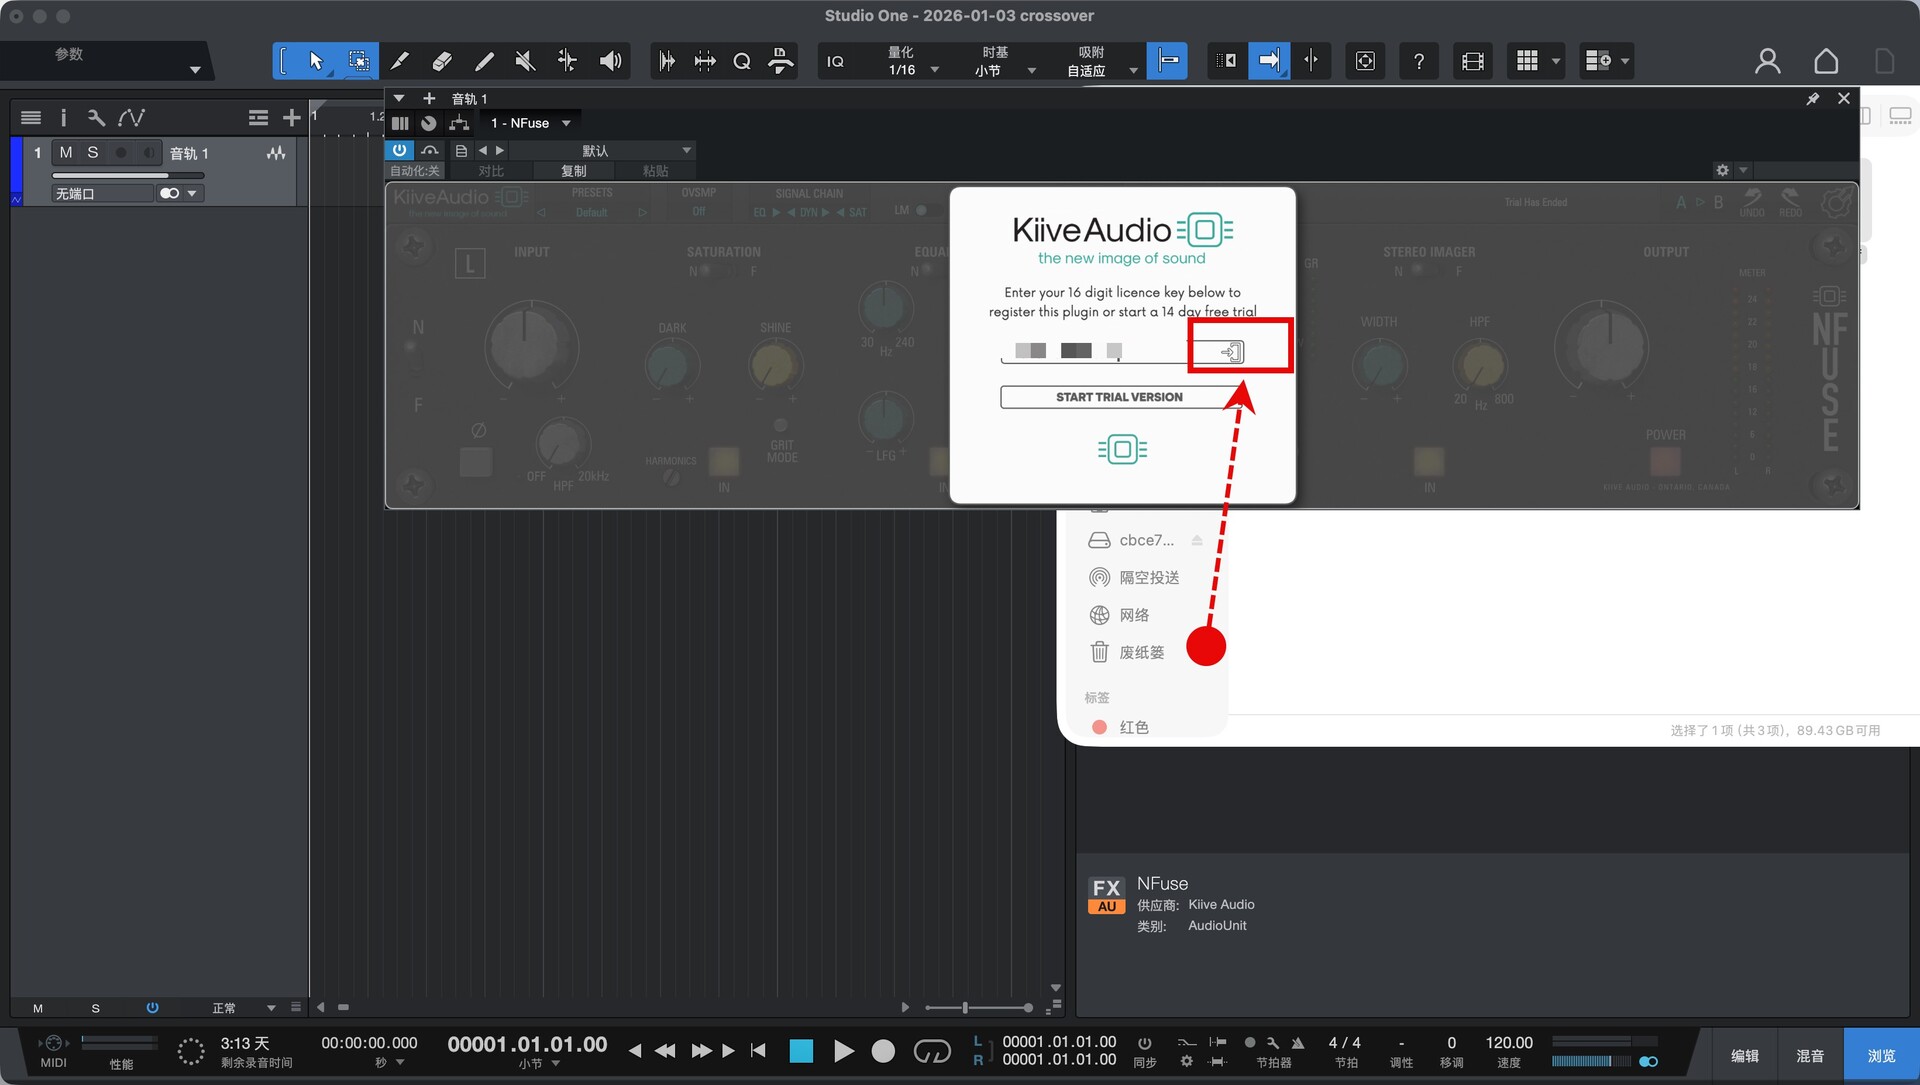Switch to the 混音 mix tab
Viewport: 1920px width, 1085px height.
coord(1810,1056)
